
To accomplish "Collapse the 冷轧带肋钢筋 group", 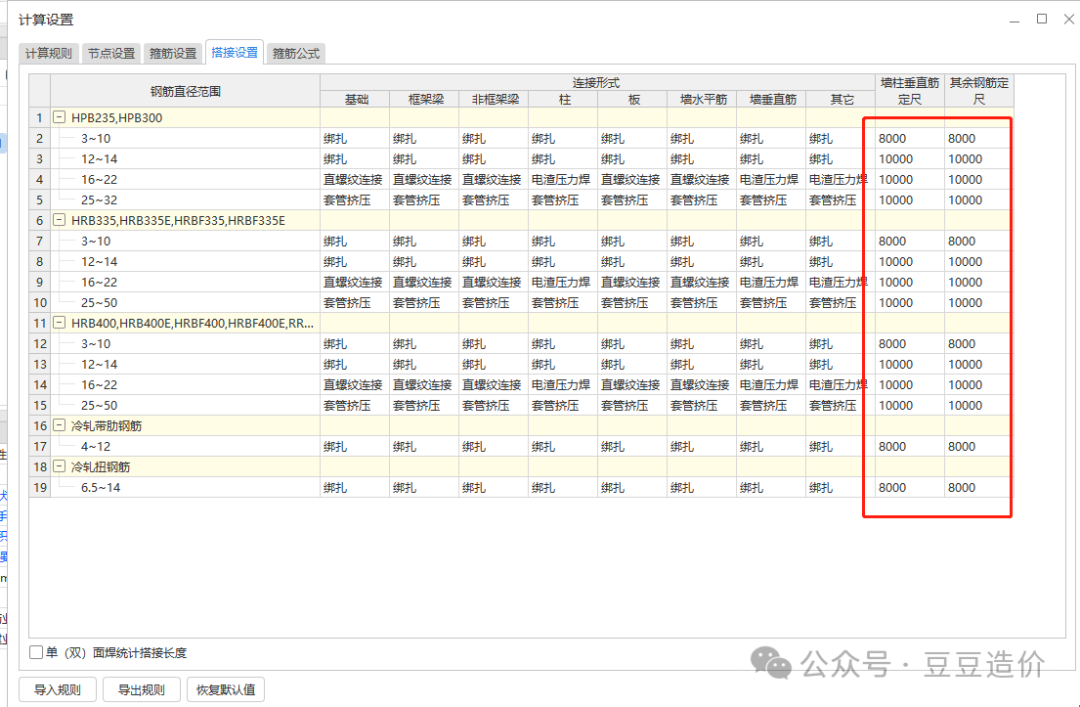I will click(x=60, y=426).
